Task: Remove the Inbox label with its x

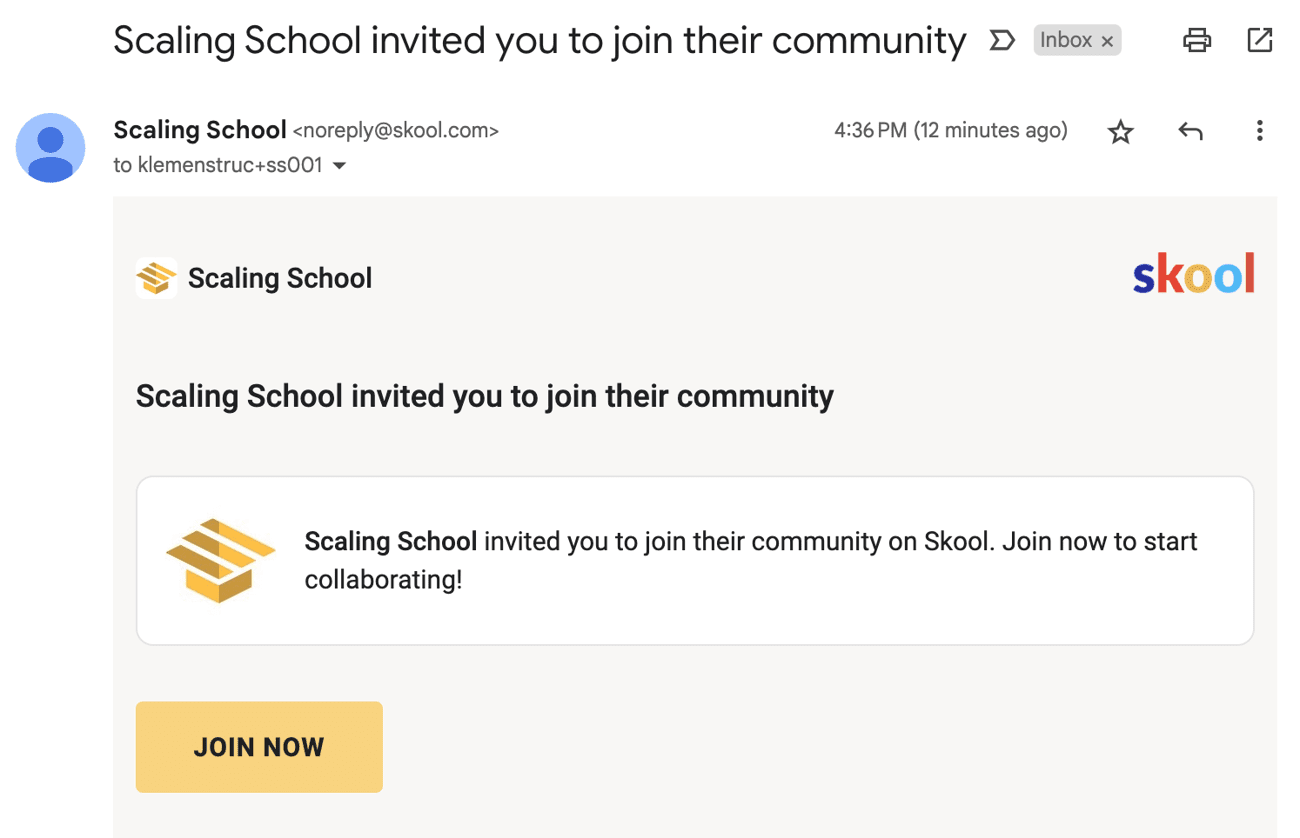Action: (1107, 41)
